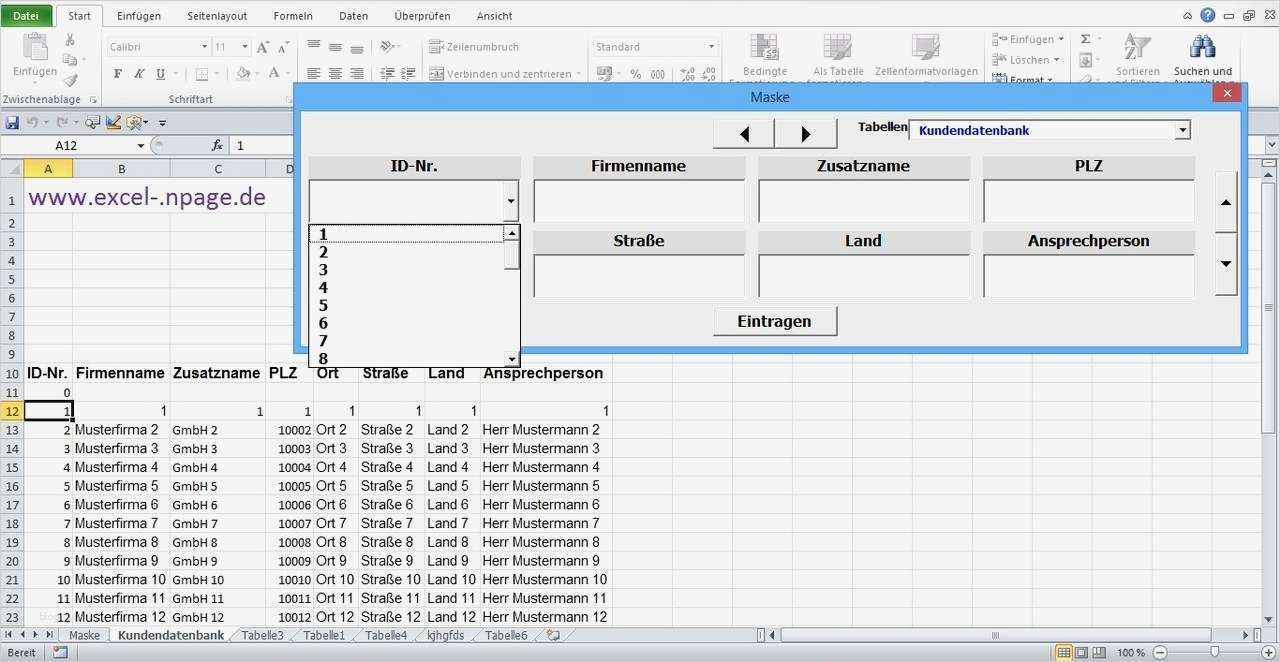Click the undo arrow in quick access

coord(32,122)
